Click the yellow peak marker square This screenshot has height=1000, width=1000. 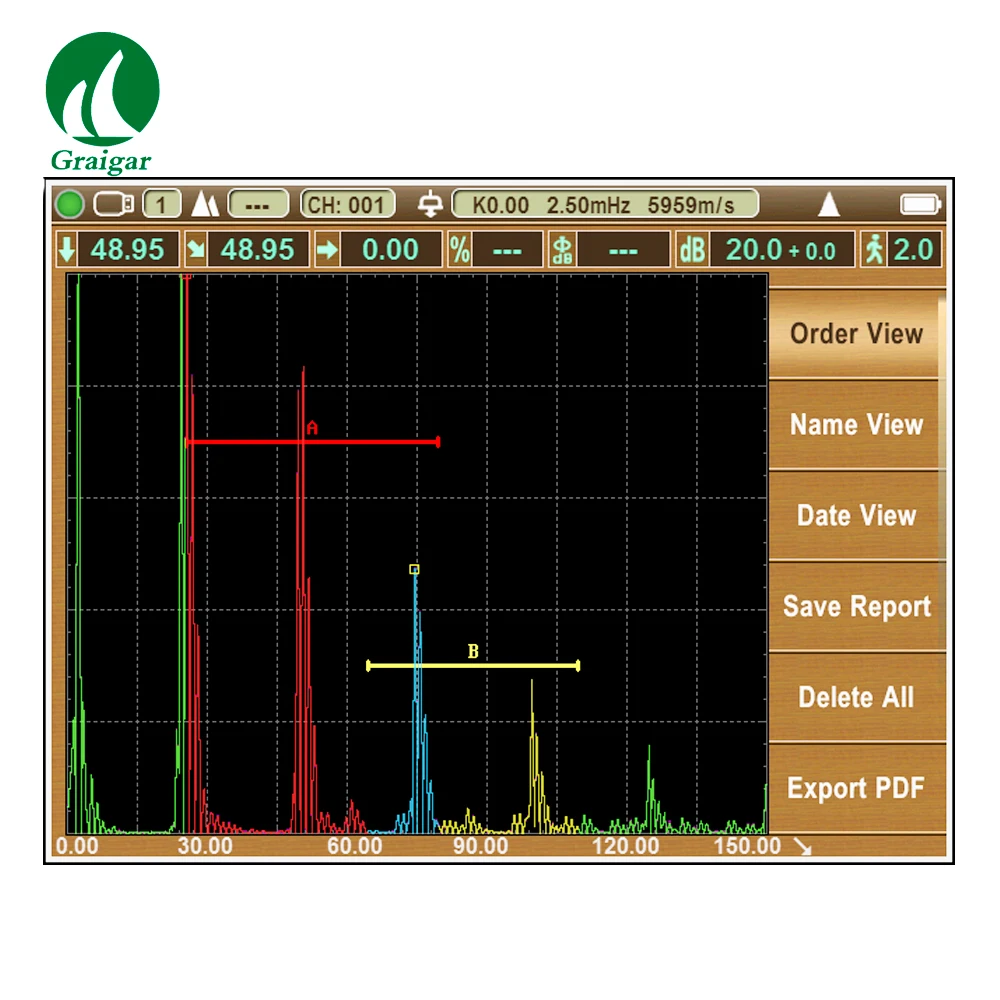tap(414, 569)
